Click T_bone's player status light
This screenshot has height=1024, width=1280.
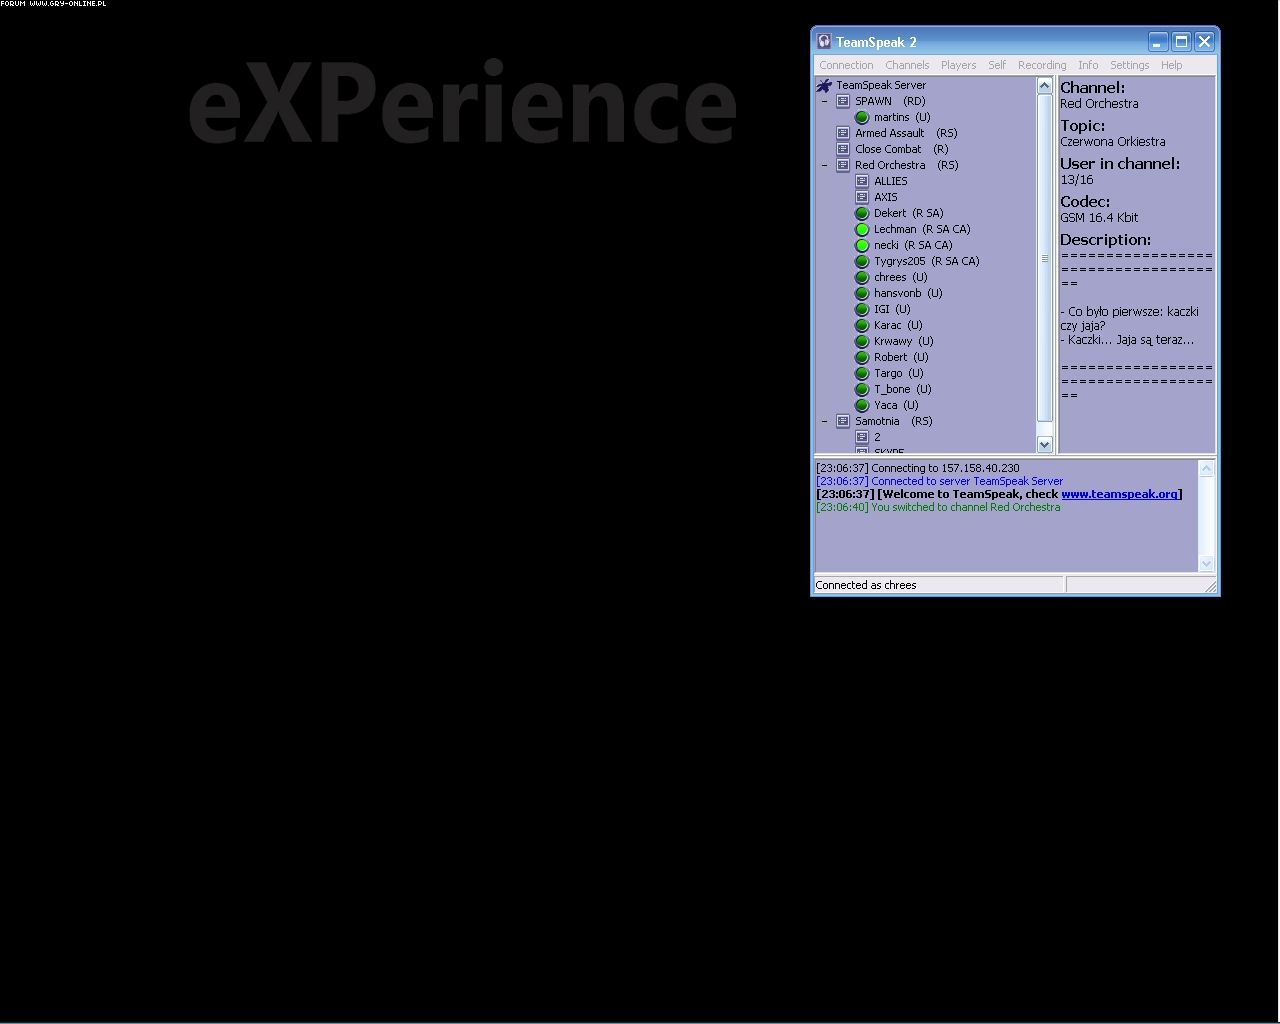pos(862,389)
